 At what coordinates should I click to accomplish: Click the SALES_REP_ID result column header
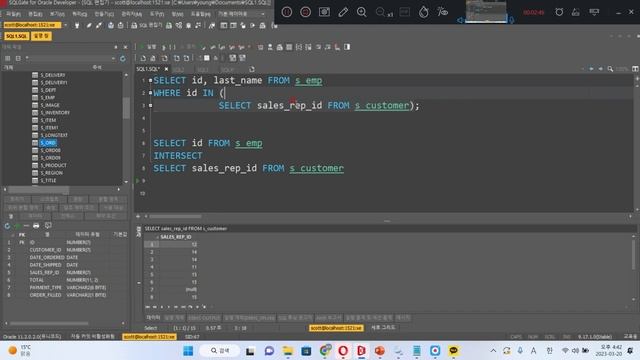(176, 237)
